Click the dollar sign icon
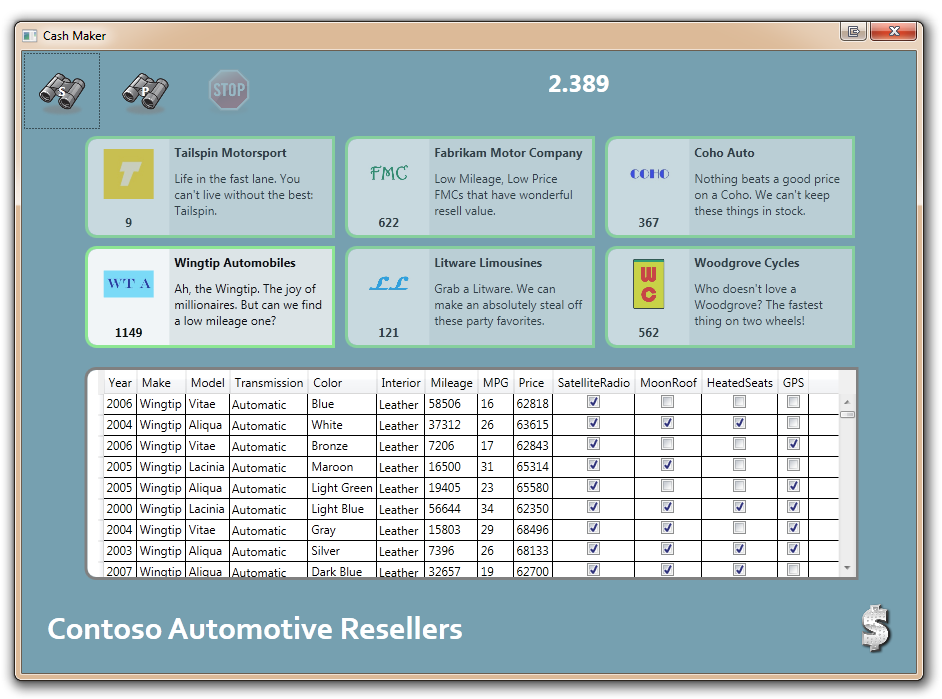This screenshot has width=942, height=699. 875,629
